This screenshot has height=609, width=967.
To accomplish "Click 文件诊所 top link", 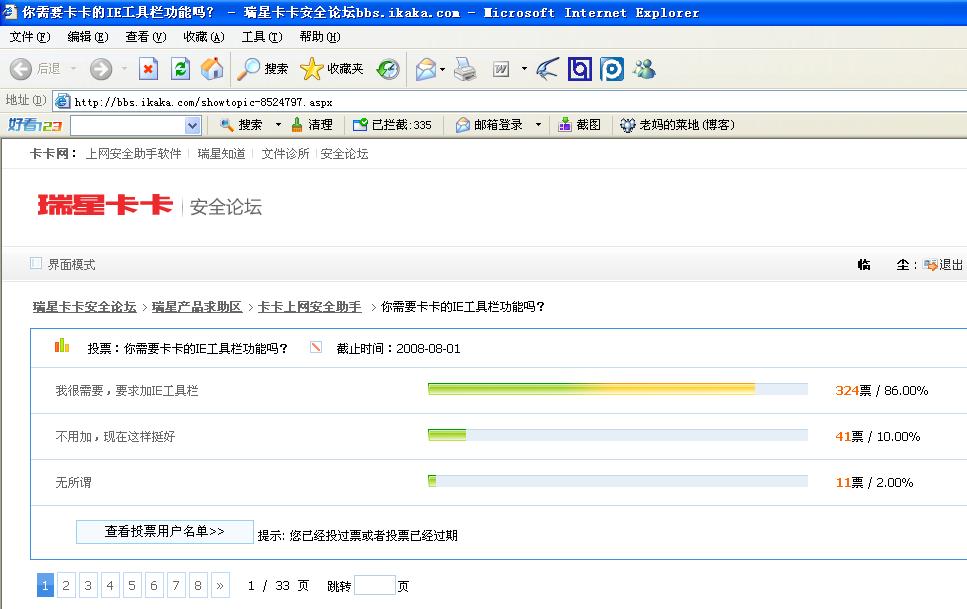I will tap(285, 154).
